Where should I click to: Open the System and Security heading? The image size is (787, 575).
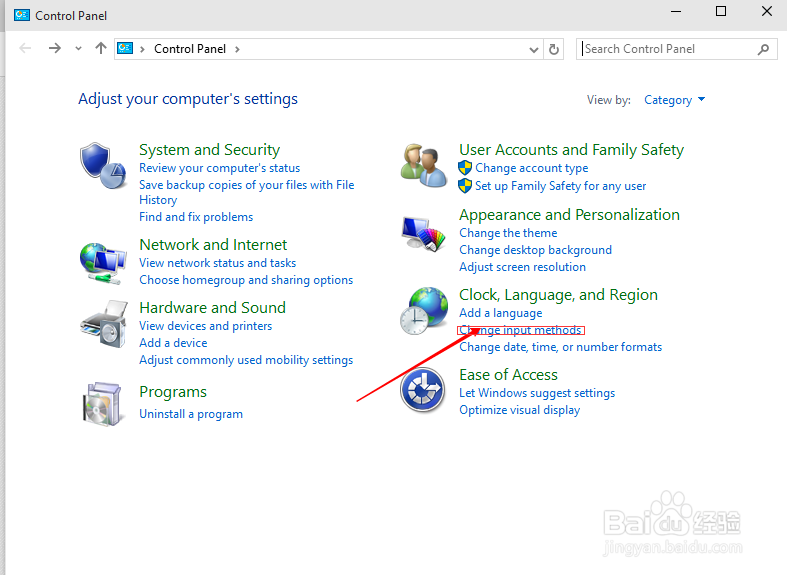[209, 150]
